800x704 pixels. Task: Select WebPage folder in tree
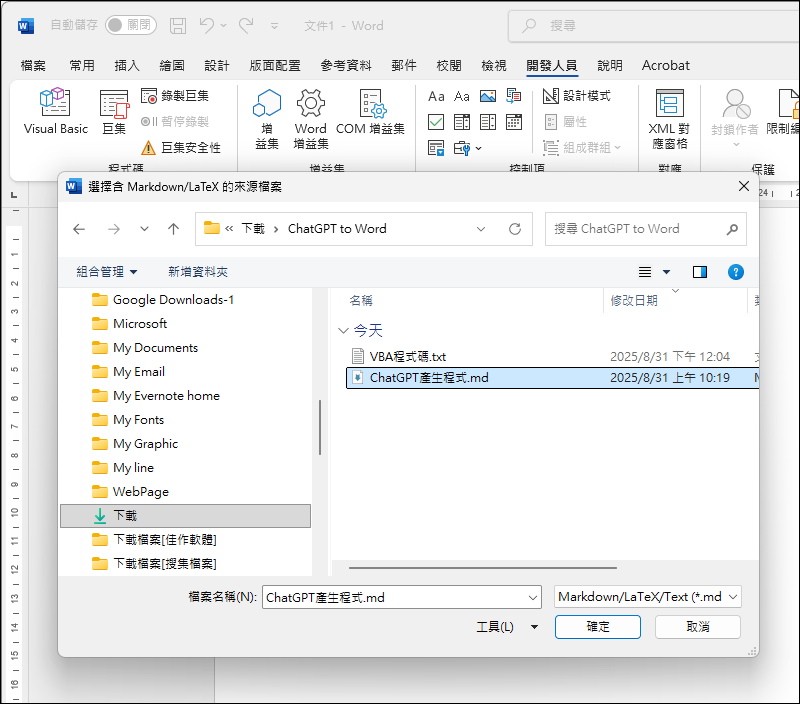140,492
